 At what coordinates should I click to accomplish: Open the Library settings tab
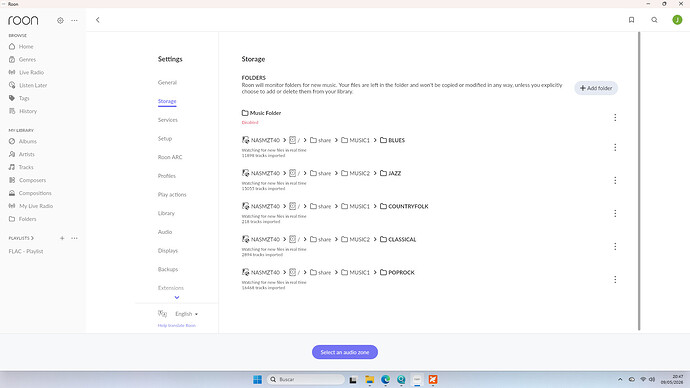166,213
